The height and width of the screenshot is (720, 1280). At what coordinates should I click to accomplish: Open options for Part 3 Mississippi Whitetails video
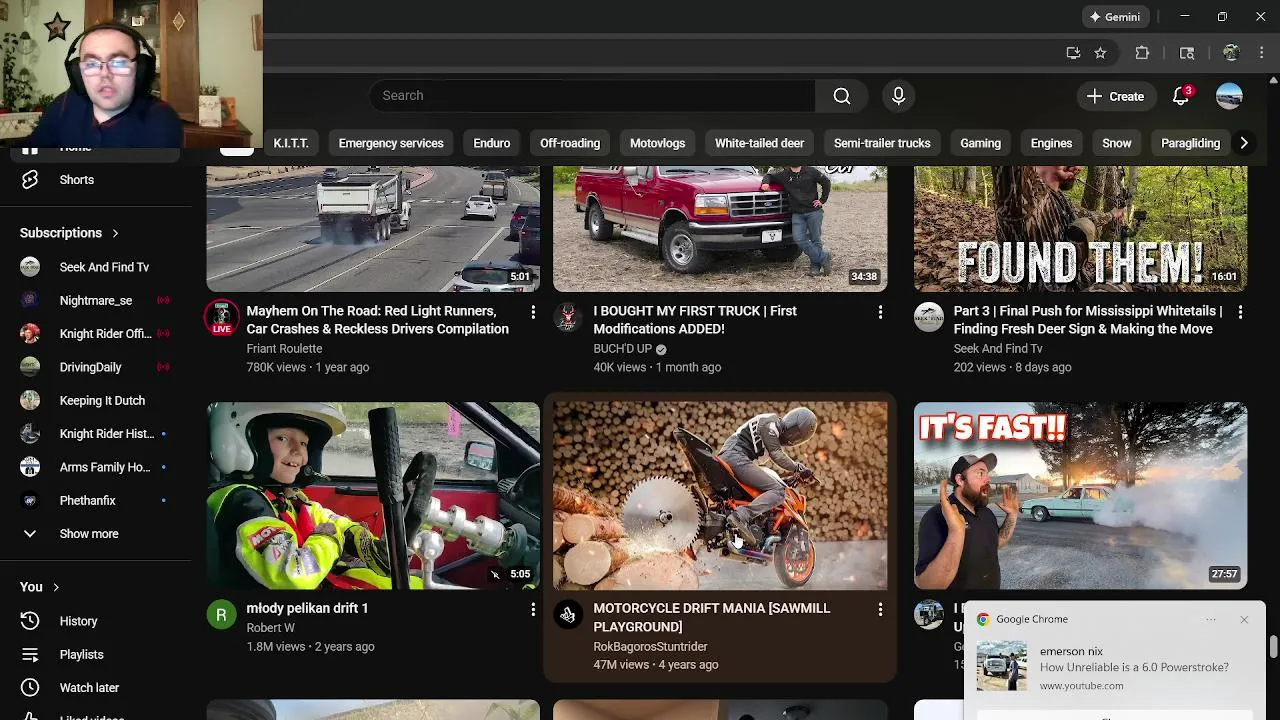point(1240,312)
